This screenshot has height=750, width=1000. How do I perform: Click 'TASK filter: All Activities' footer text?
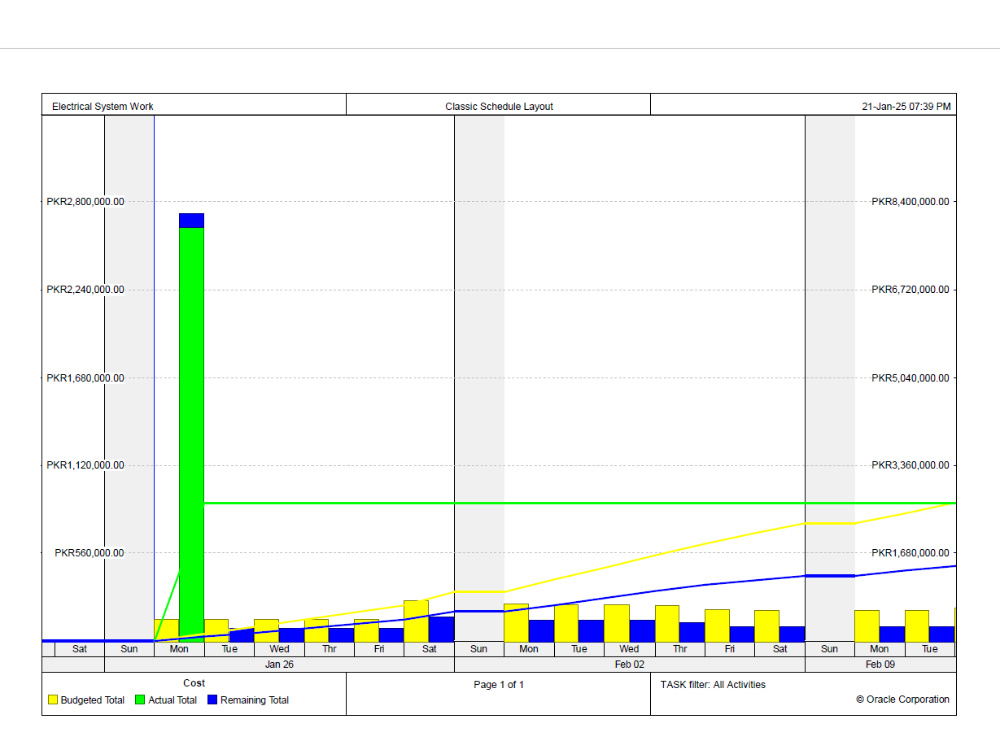[x=712, y=684]
